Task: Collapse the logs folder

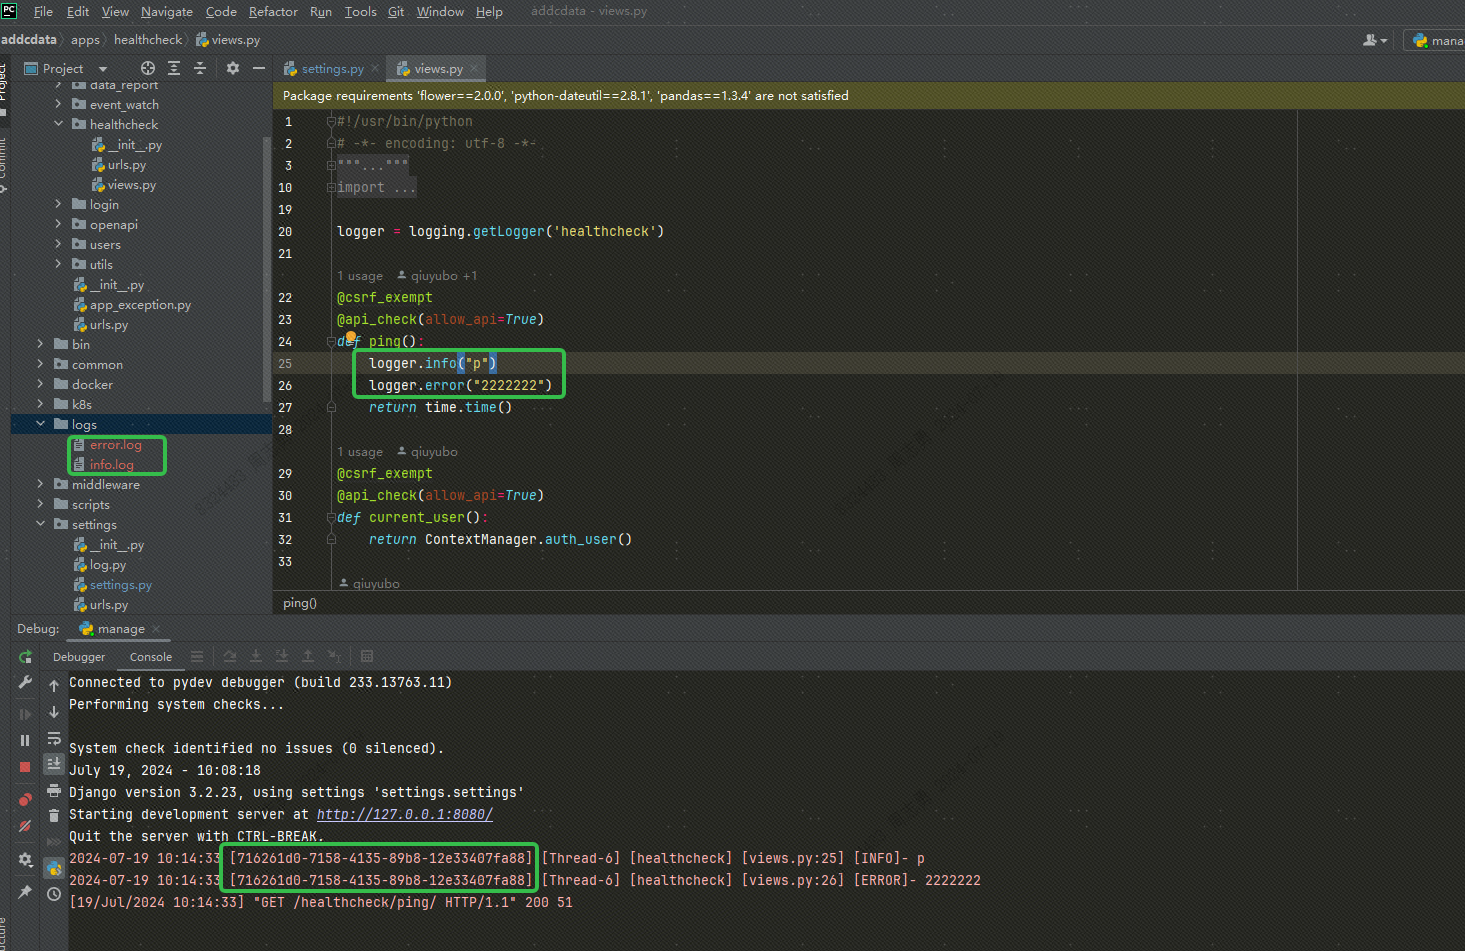Action: coord(40,424)
